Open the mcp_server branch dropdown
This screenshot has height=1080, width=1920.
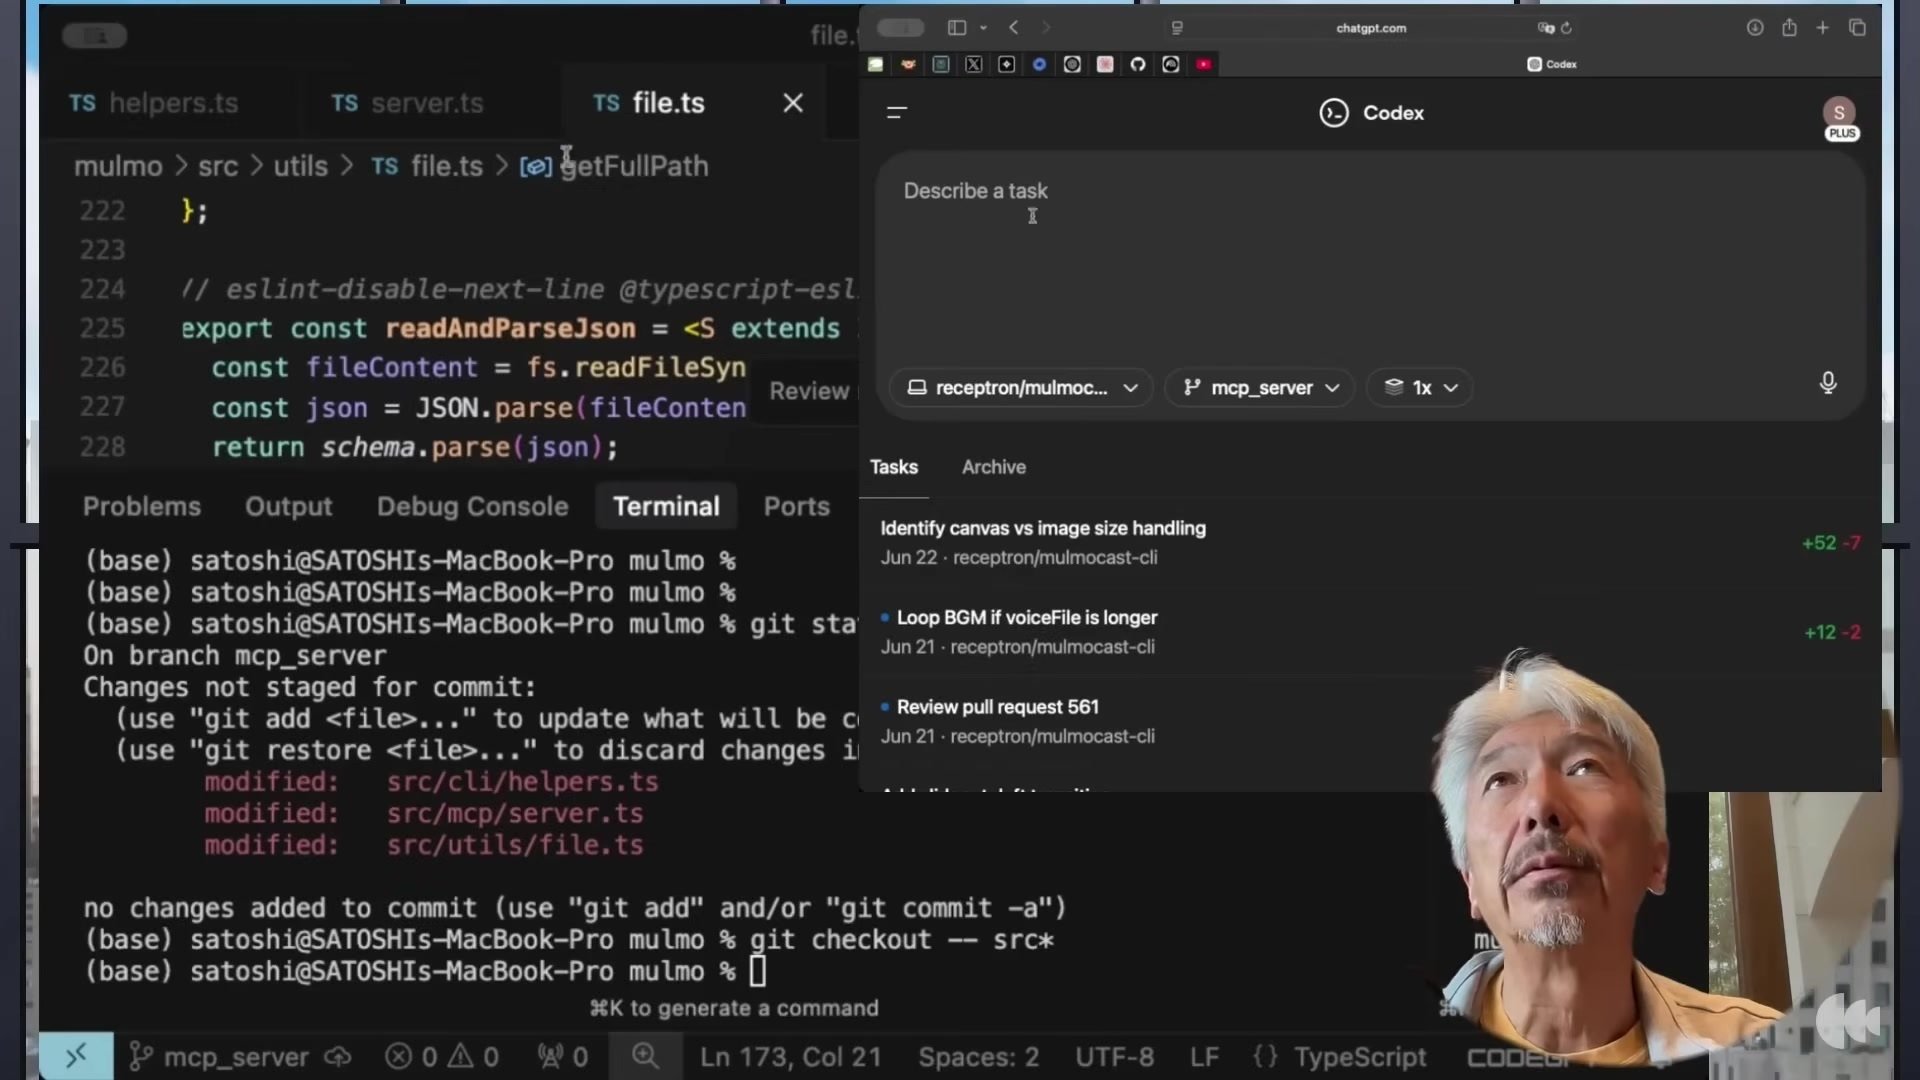(x=1260, y=388)
